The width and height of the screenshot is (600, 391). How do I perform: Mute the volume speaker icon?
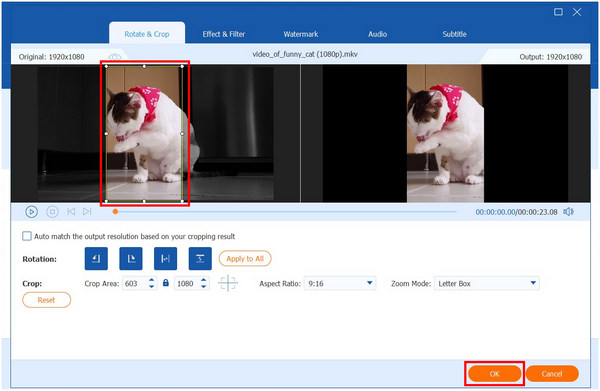click(569, 212)
